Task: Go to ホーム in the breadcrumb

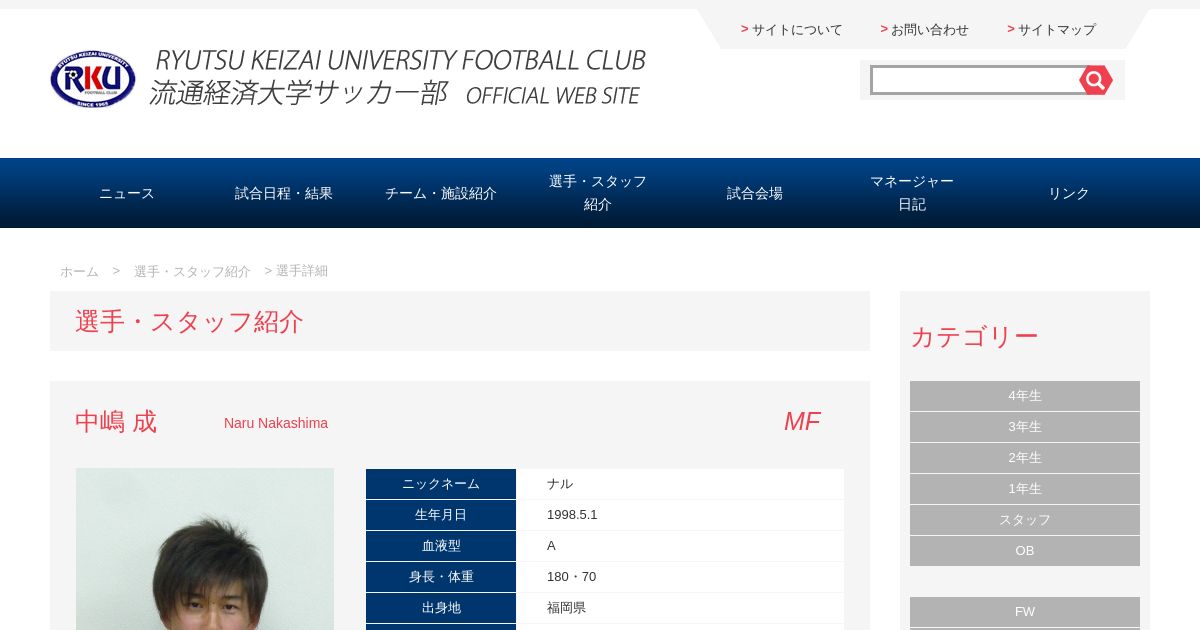Action: click(x=79, y=271)
